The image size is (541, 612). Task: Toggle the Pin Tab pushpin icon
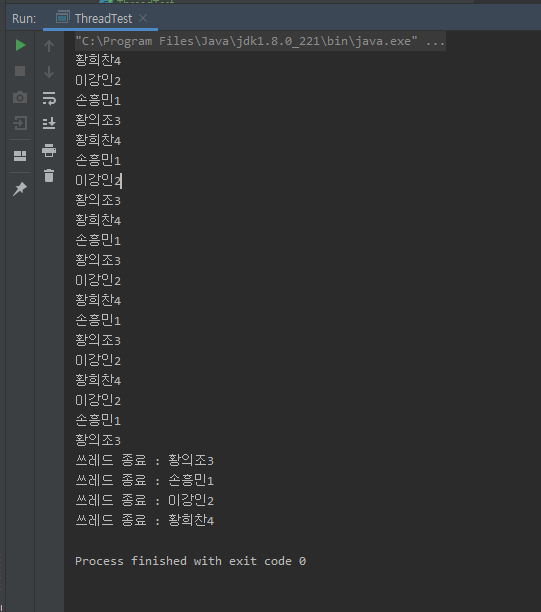[20, 189]
